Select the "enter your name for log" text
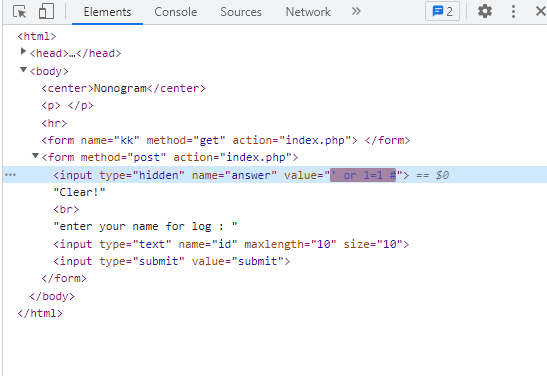 point(145,226)
